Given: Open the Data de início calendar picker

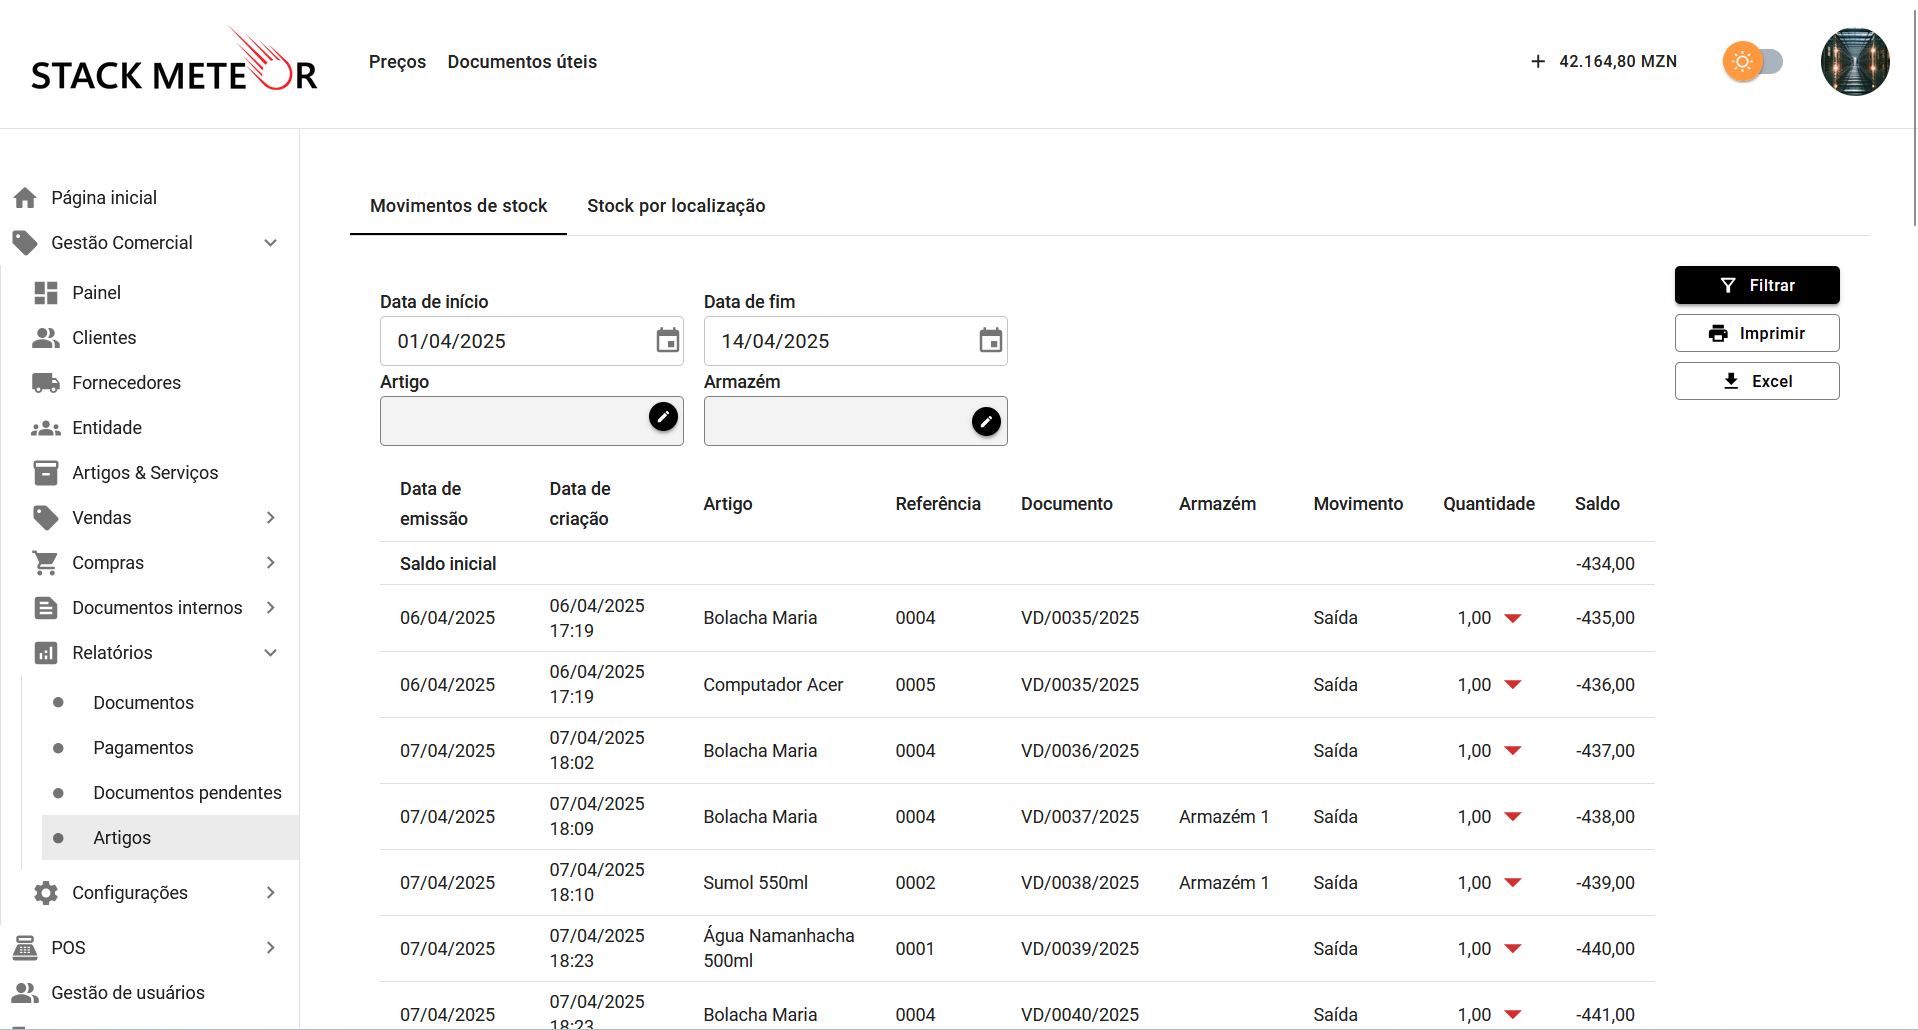Looking at the screenshot, I should 667,341.
